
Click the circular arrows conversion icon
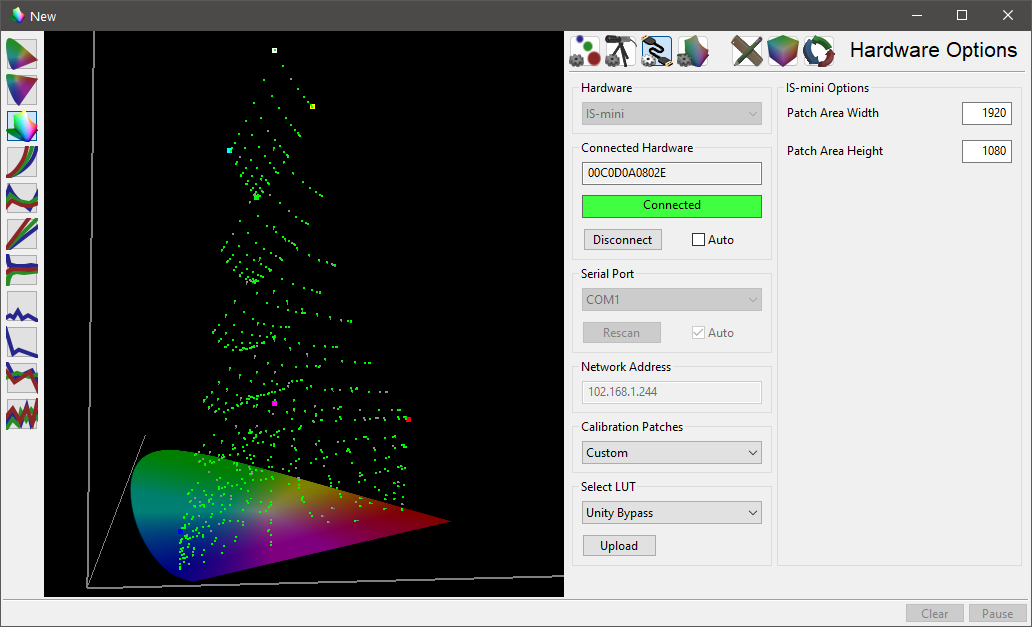[818, 50]
